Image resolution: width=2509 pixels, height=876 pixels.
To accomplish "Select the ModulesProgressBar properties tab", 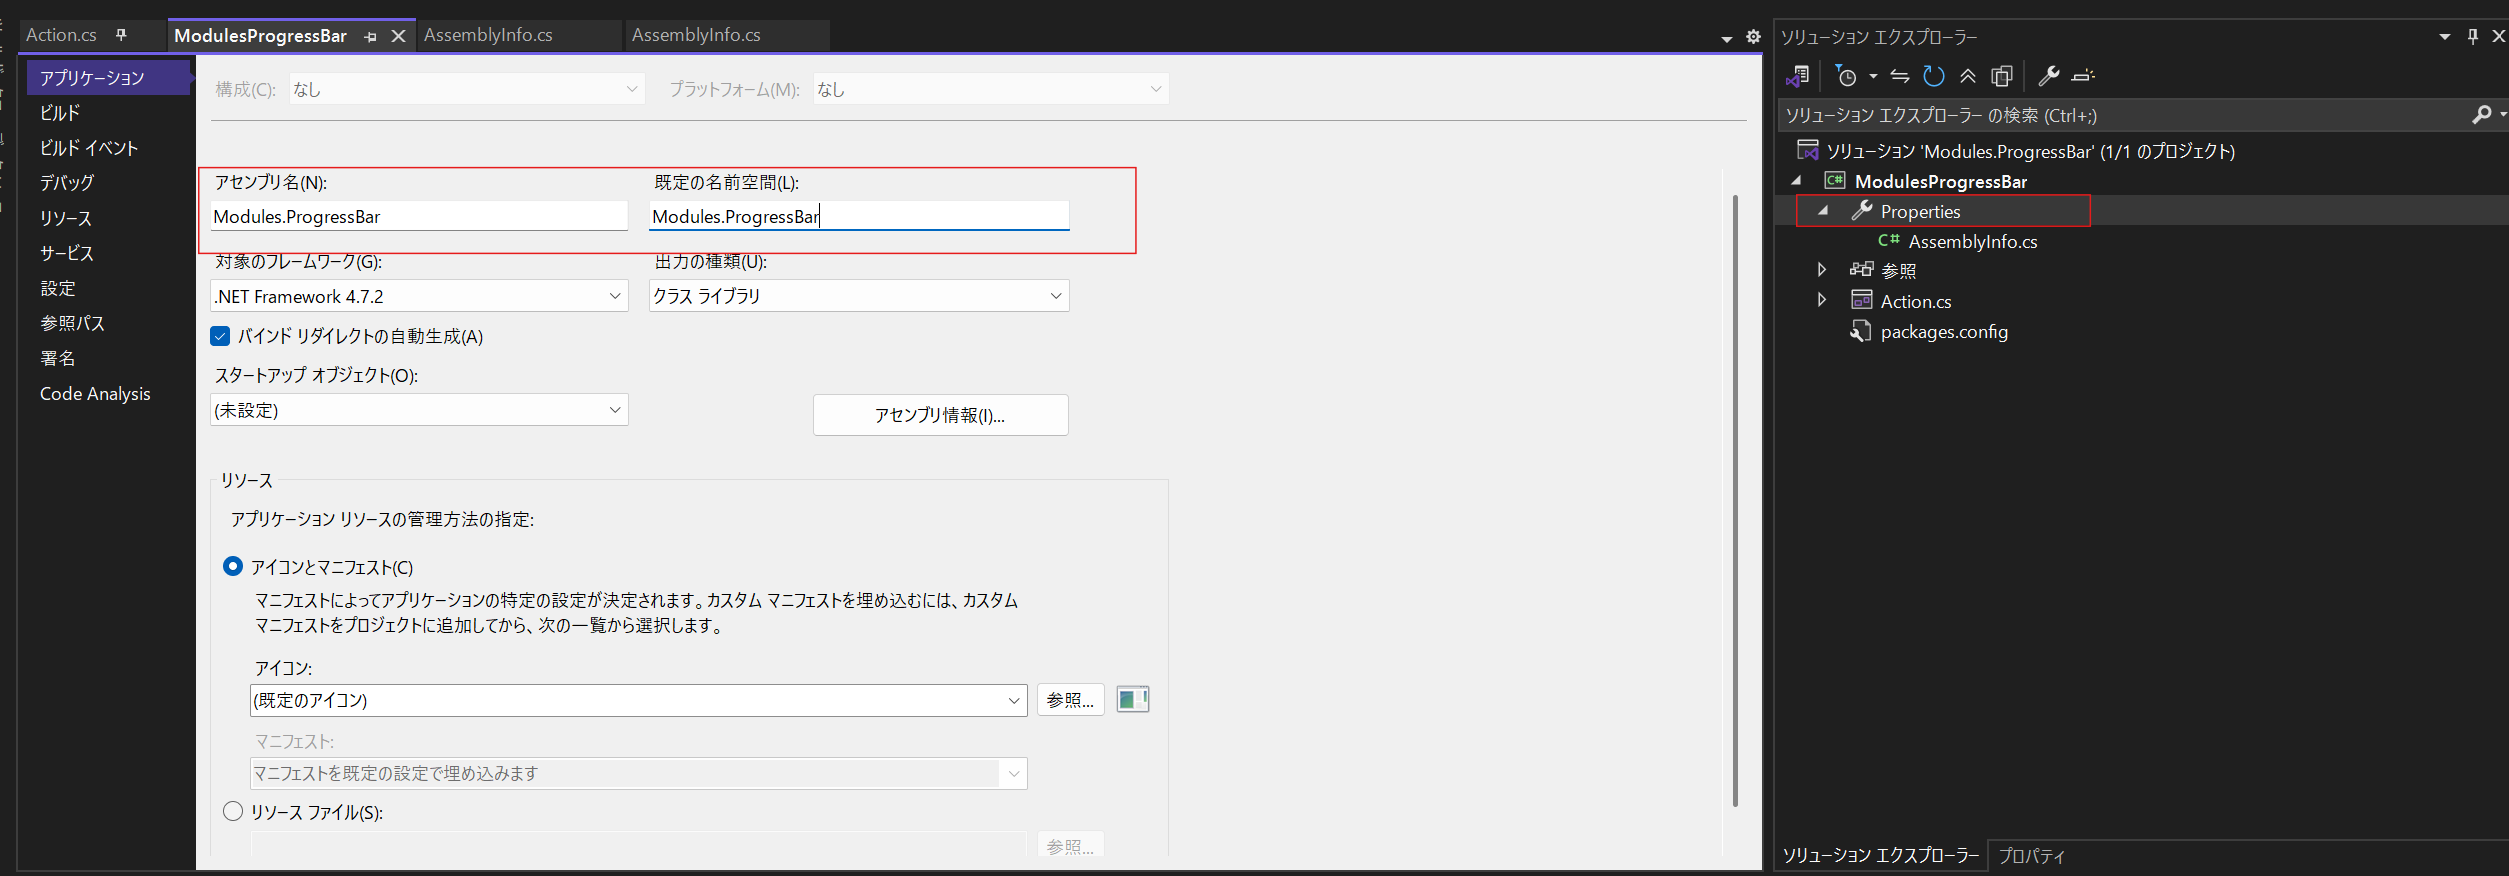I will 260,36.
